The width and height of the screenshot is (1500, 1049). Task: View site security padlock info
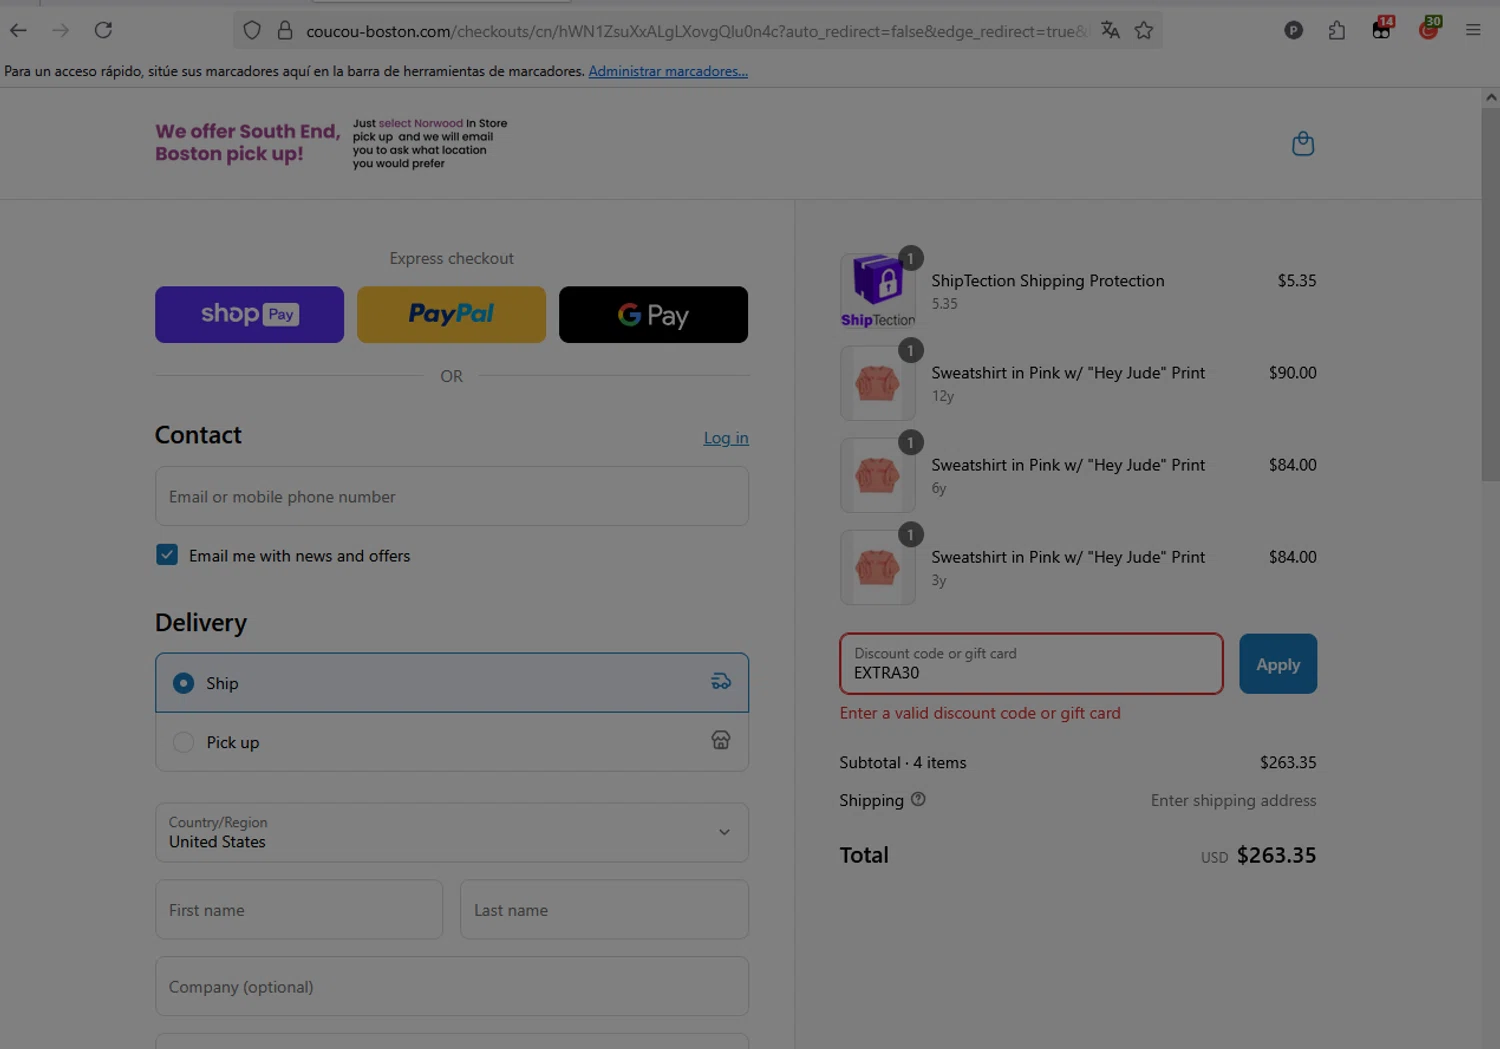point(285,31)
